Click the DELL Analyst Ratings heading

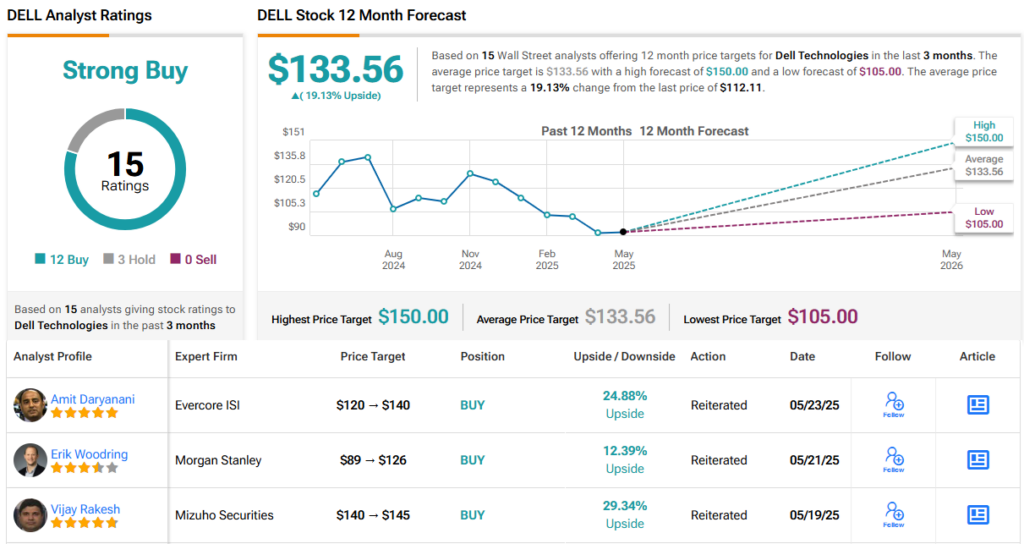[x=79, y=15]
